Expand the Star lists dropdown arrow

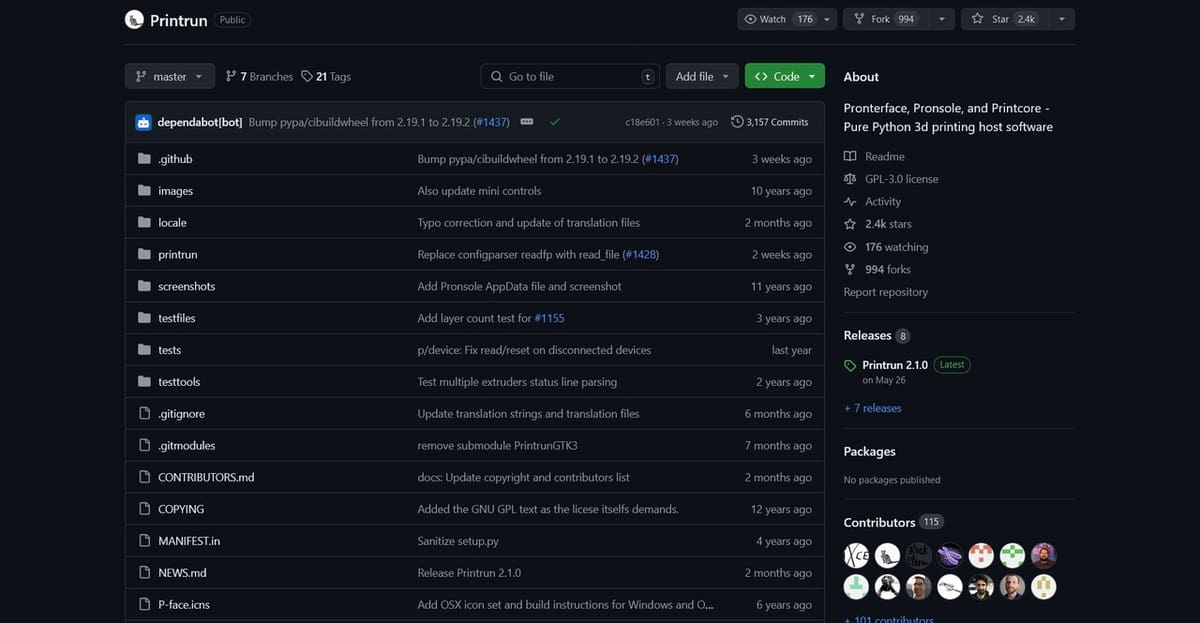coord(1060,19)
